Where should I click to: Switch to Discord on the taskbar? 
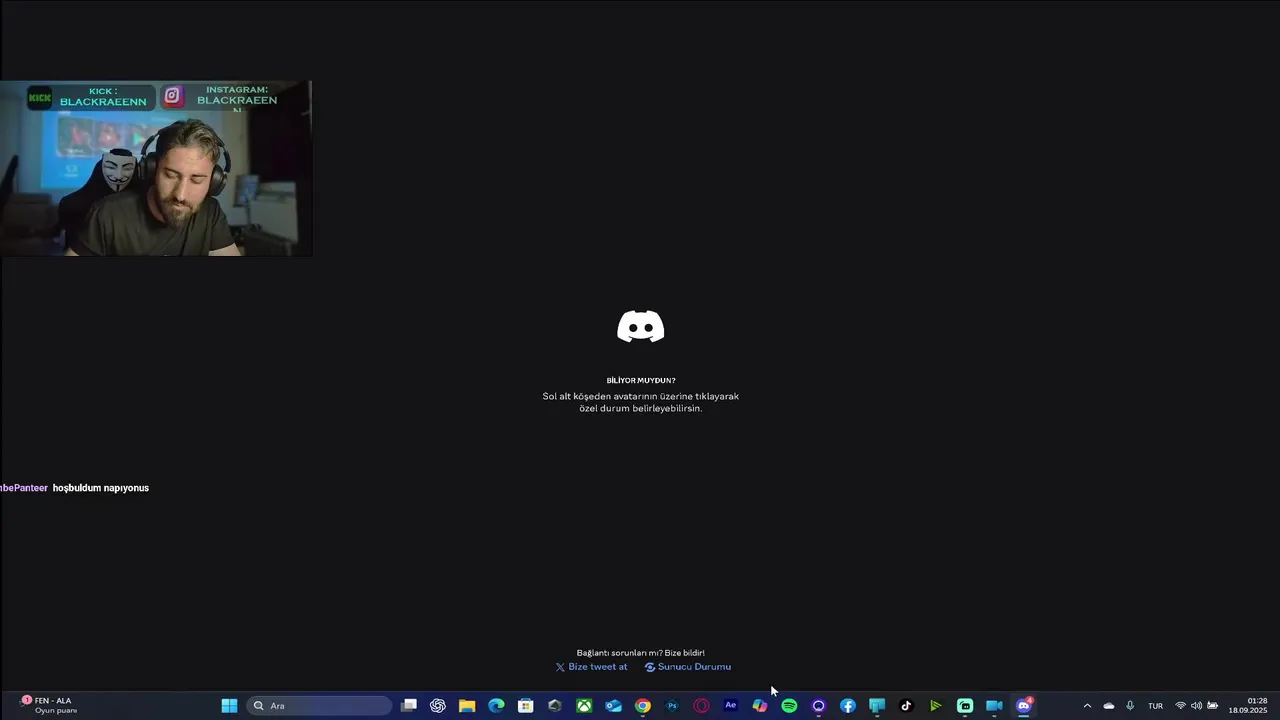[1024, 706]
